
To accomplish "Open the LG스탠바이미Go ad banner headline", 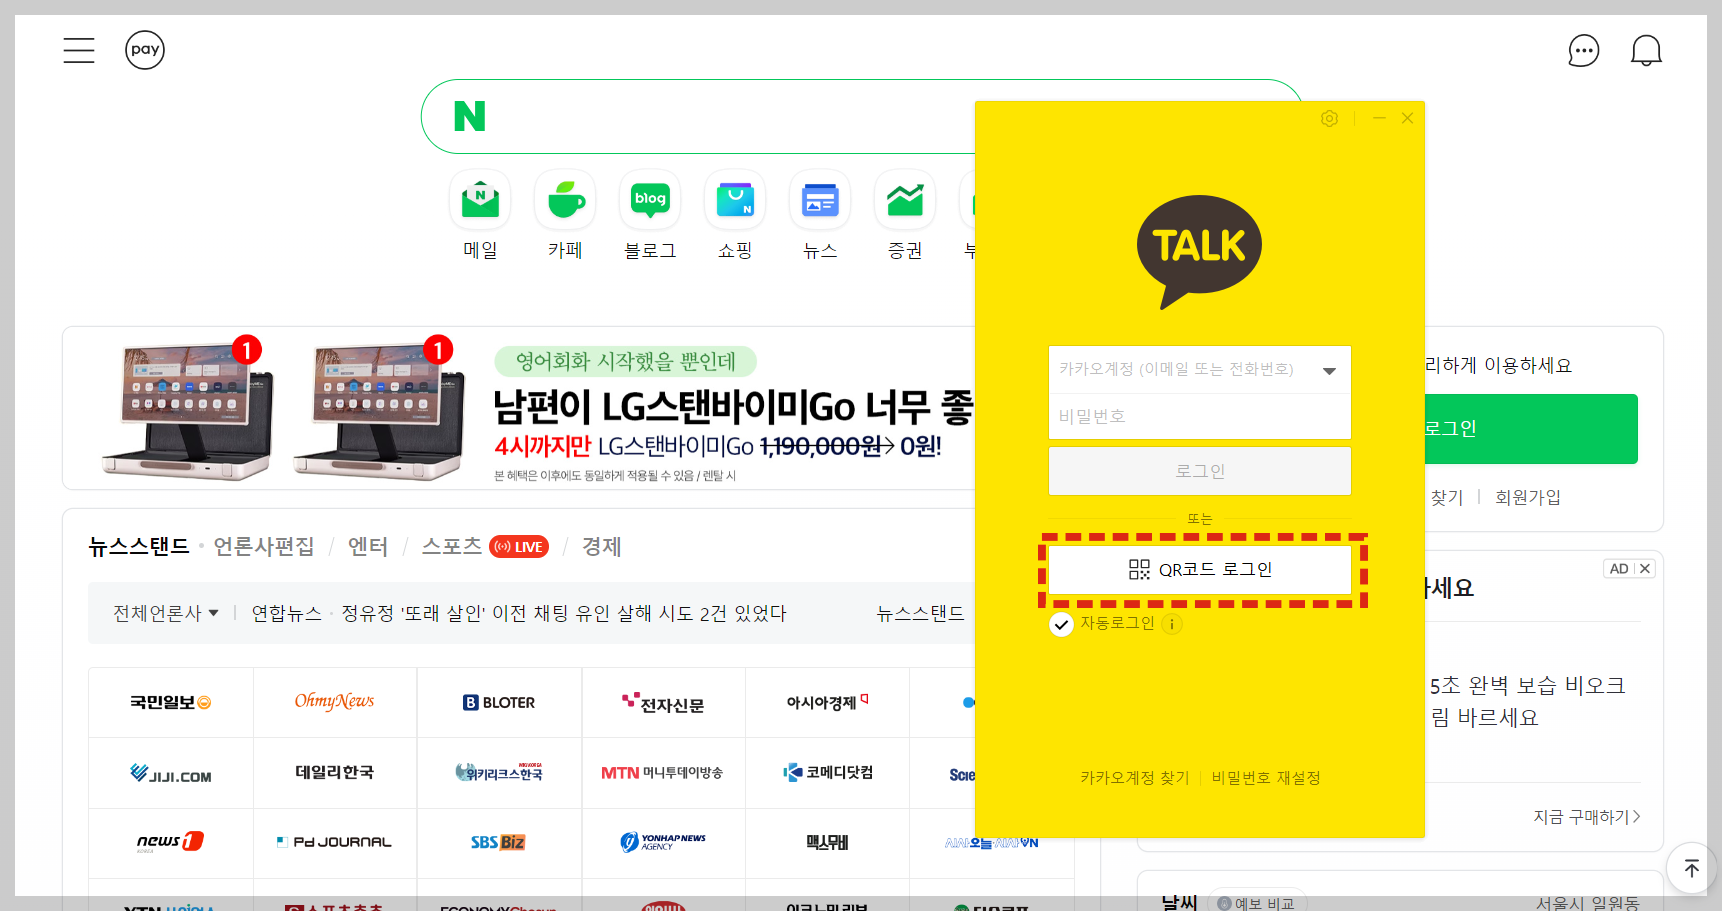I will tap(733, 407).
